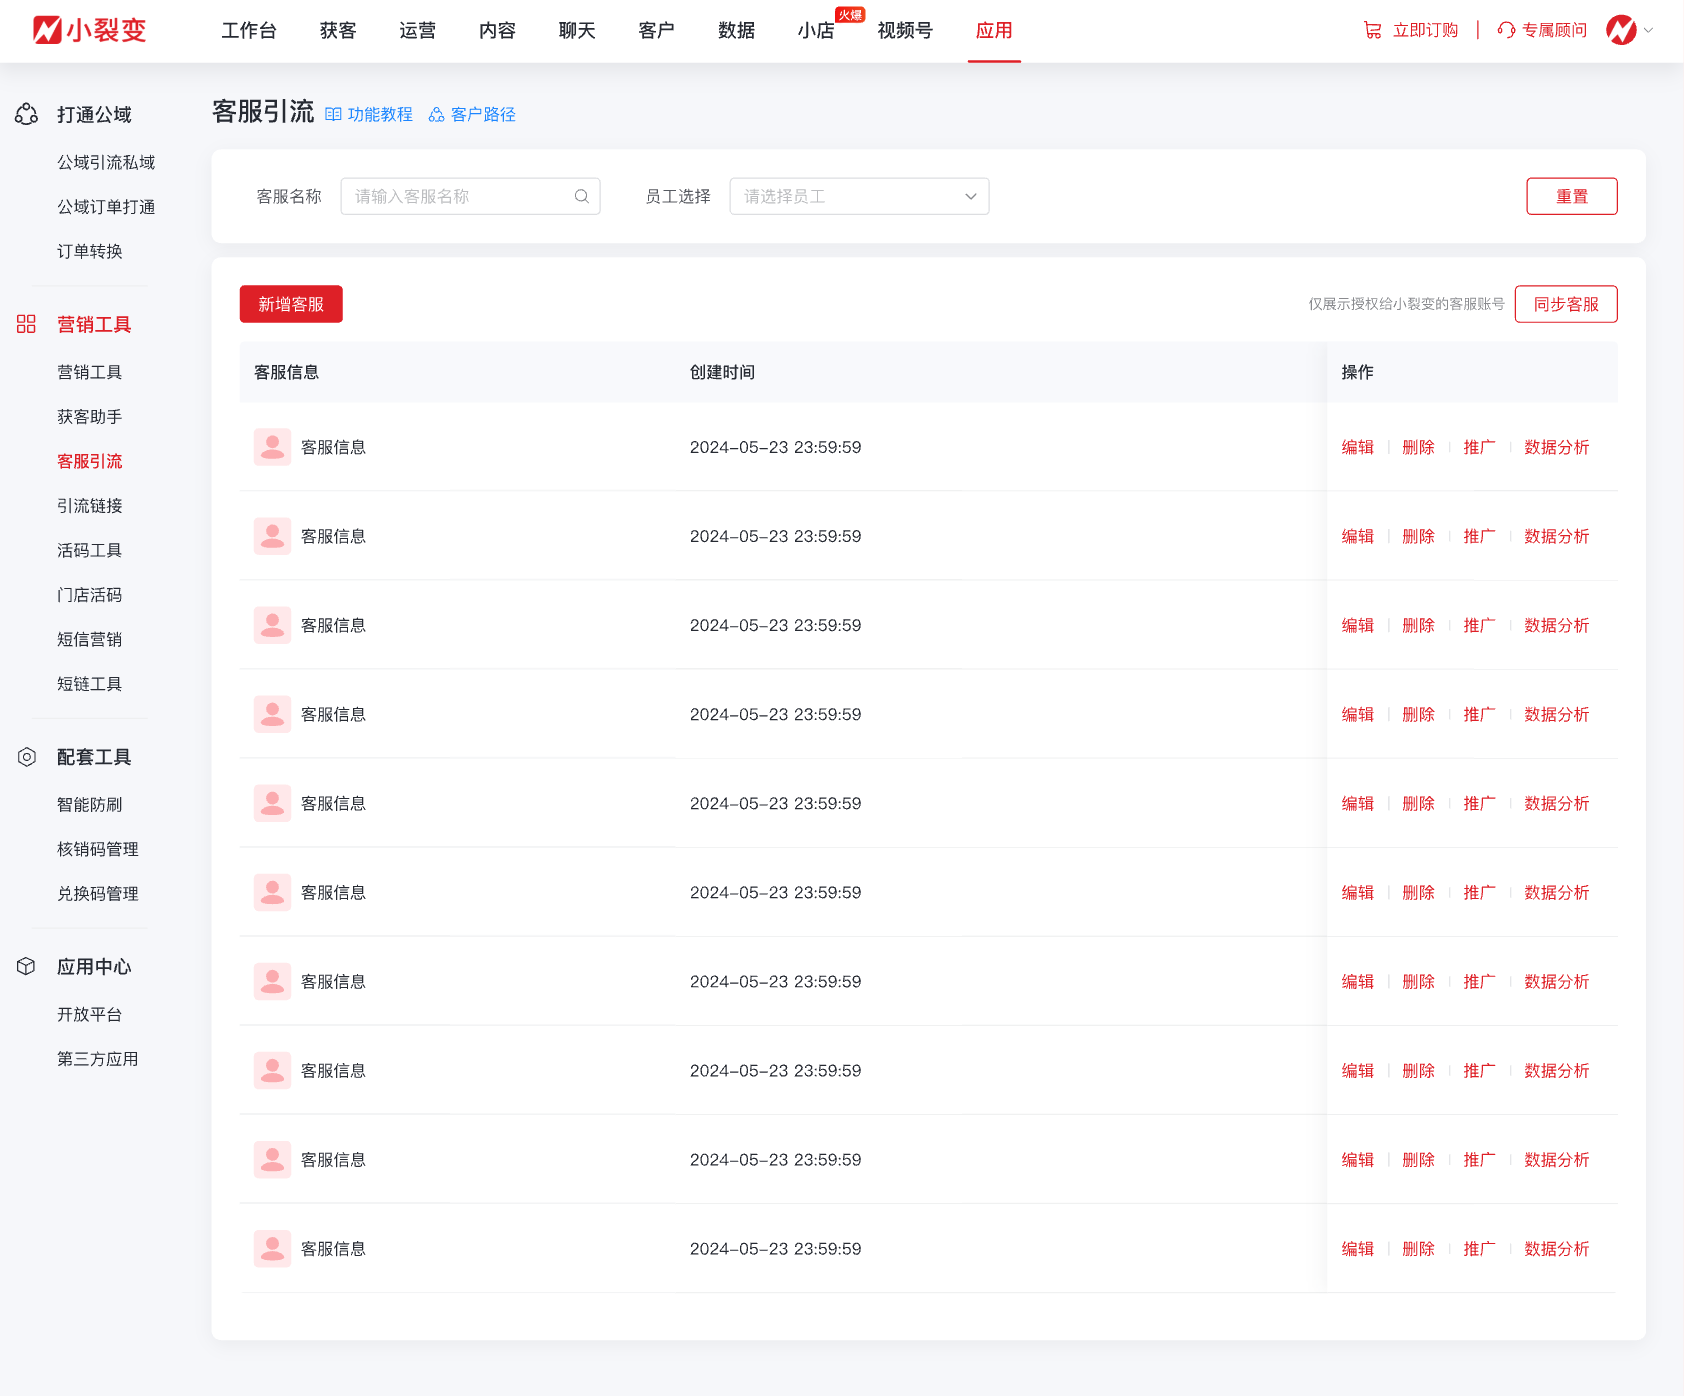
Task: Click the 同步客服 button
Action: tap(1565, 304)
